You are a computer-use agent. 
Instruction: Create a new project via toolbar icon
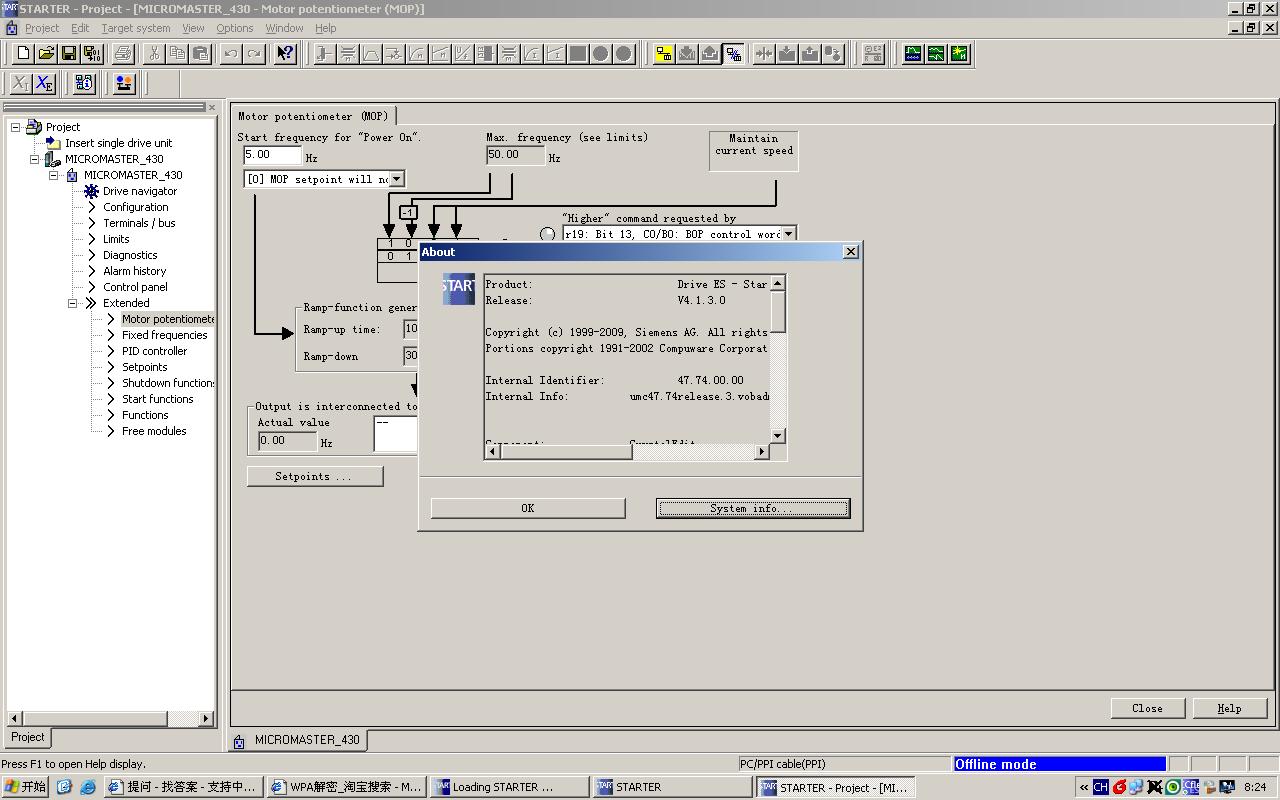[x=23, y=54]
